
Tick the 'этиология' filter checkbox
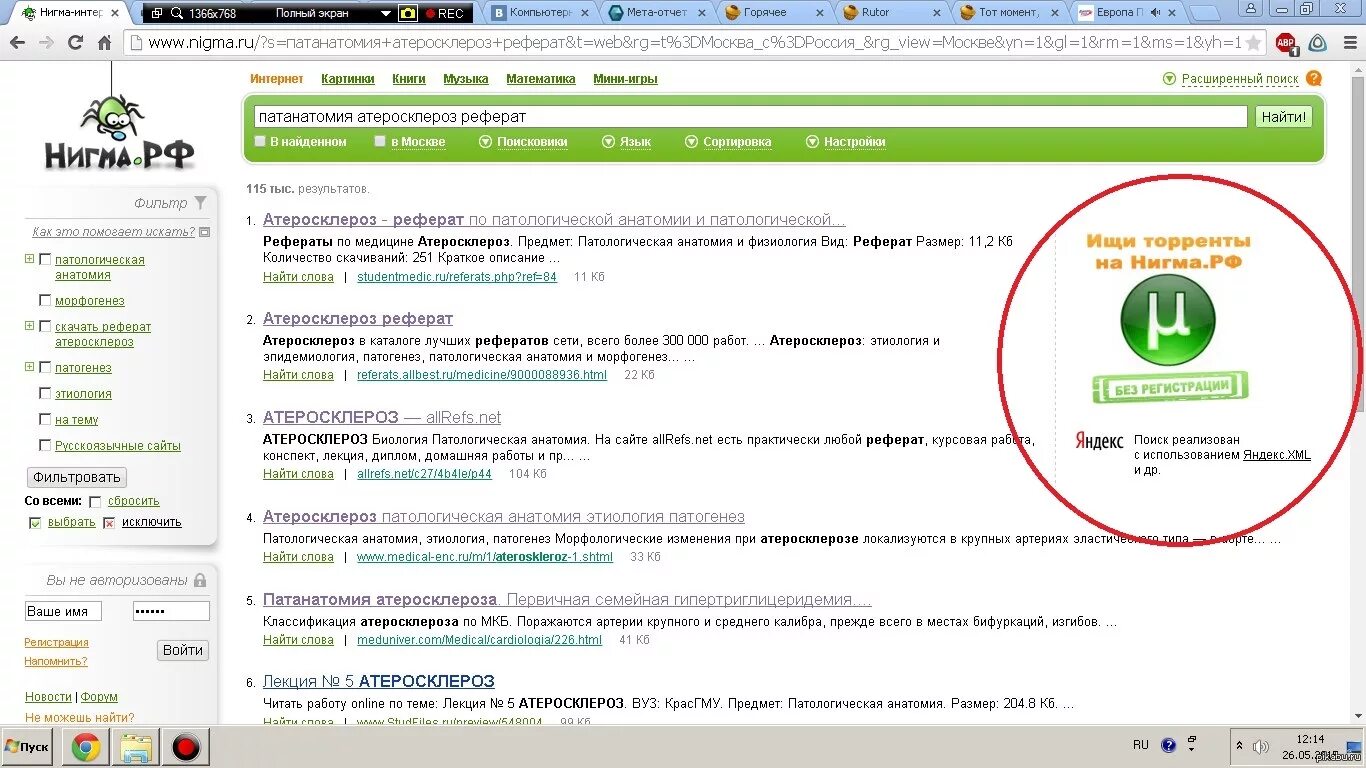45,394
